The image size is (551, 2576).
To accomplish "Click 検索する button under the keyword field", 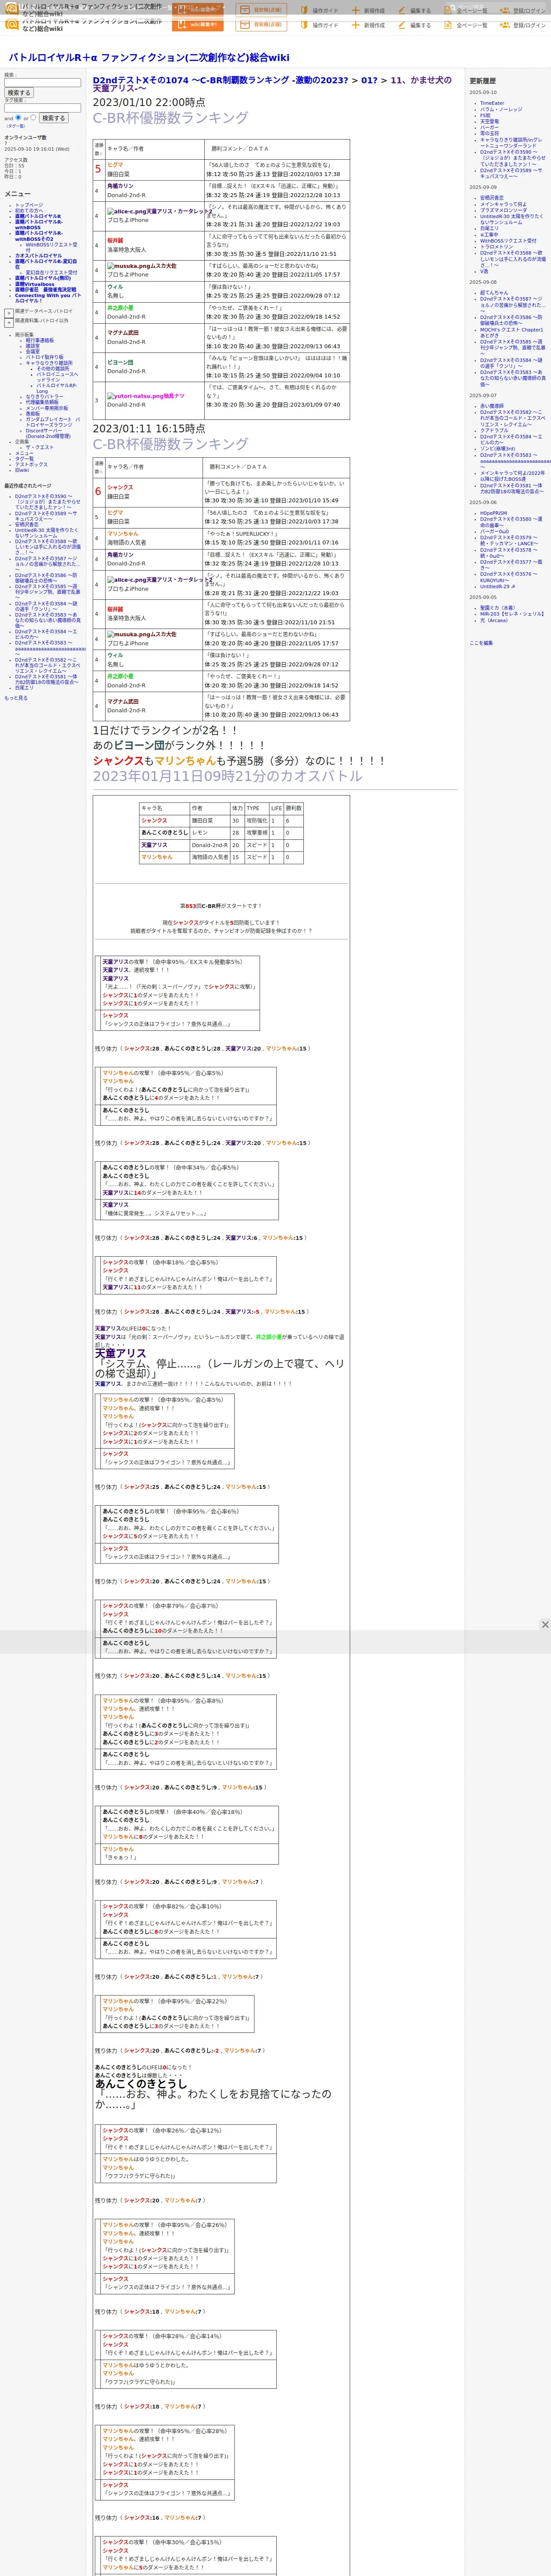I will (x=19, y=93).
